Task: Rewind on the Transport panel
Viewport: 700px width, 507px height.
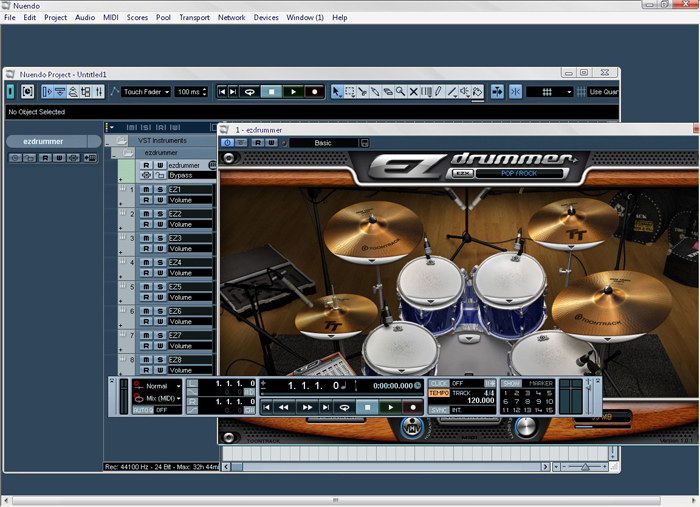Action: point(283,407)
